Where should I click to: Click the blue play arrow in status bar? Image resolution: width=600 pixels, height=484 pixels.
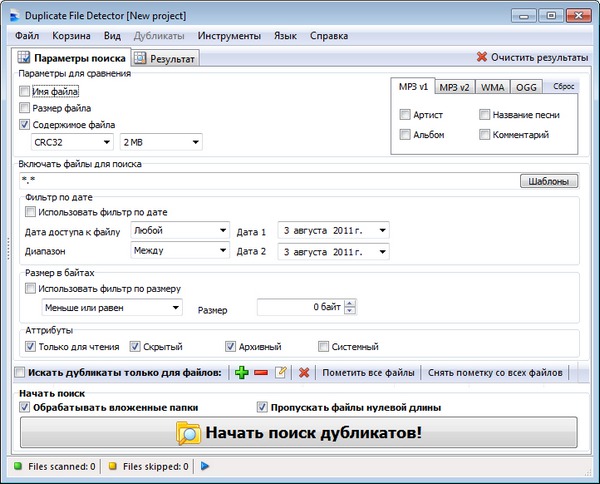tap(205, 466)
